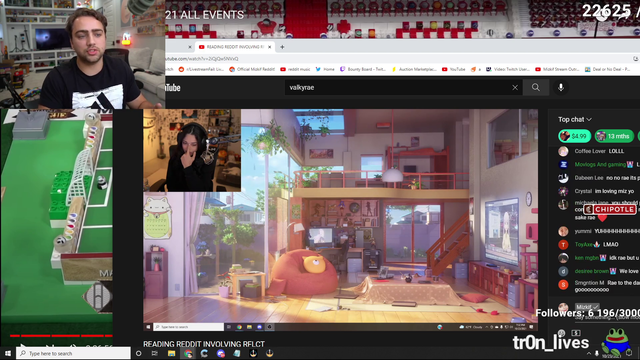The width and height of the screenshot is (640, 360).
Task: Open a new browser tab
Action: pyautogui.click(x=282, y=47)
